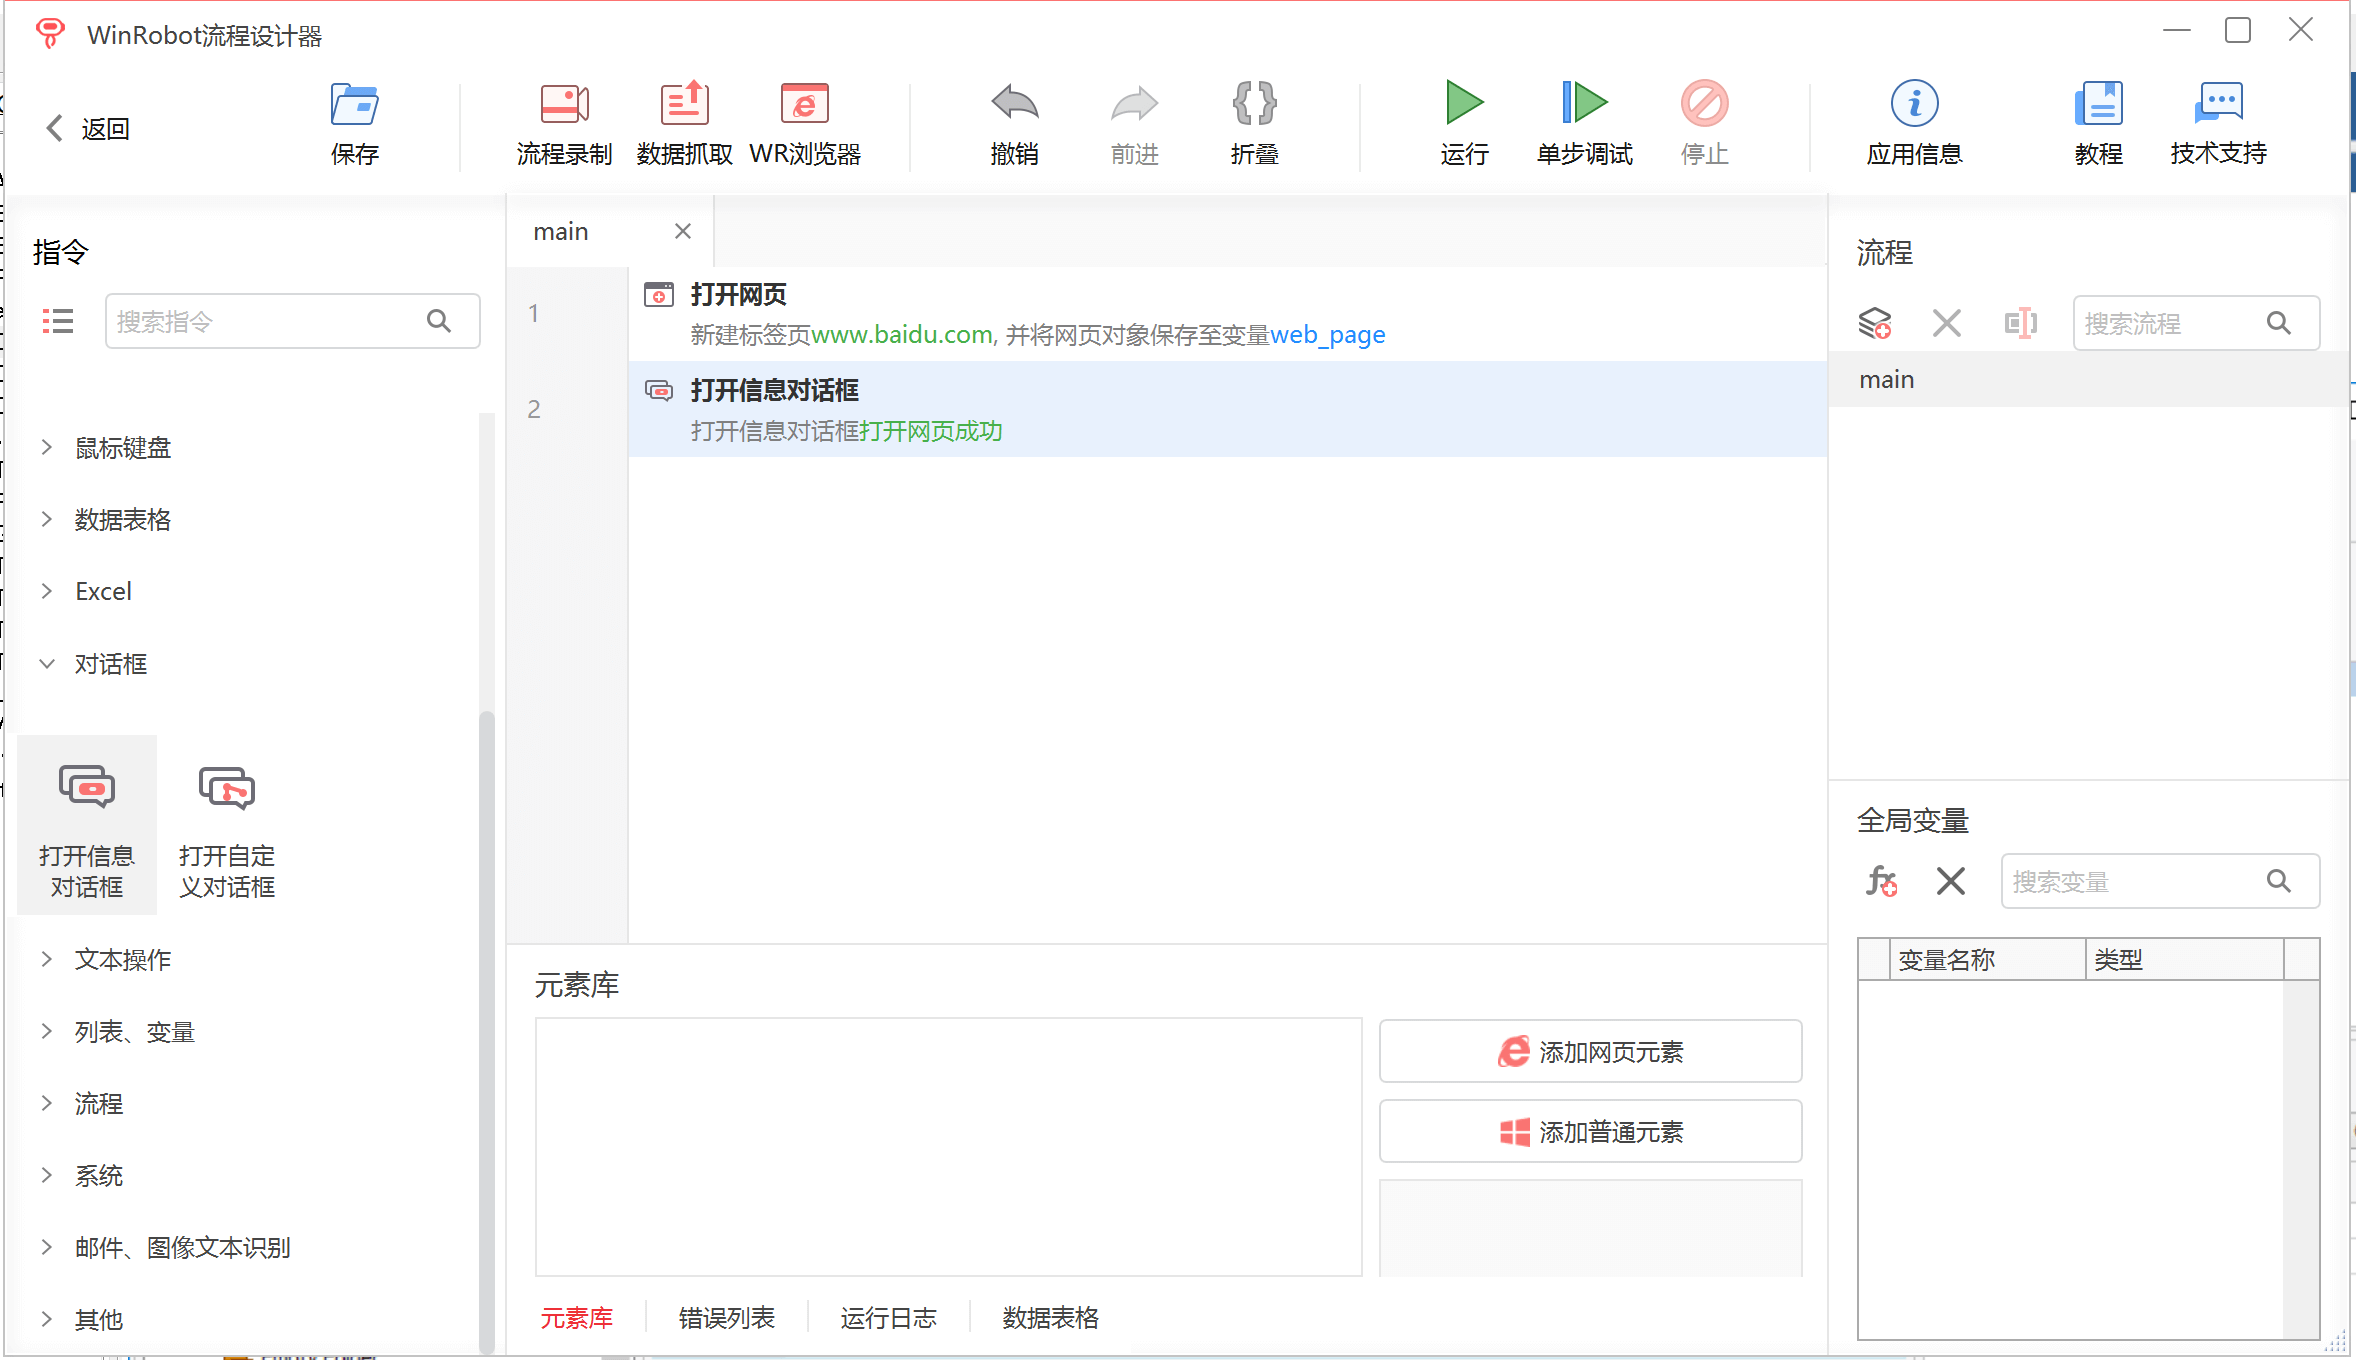Click the 添加网页元素 button
Screen dimensions: 2356x1360
pos(1590,1052)
